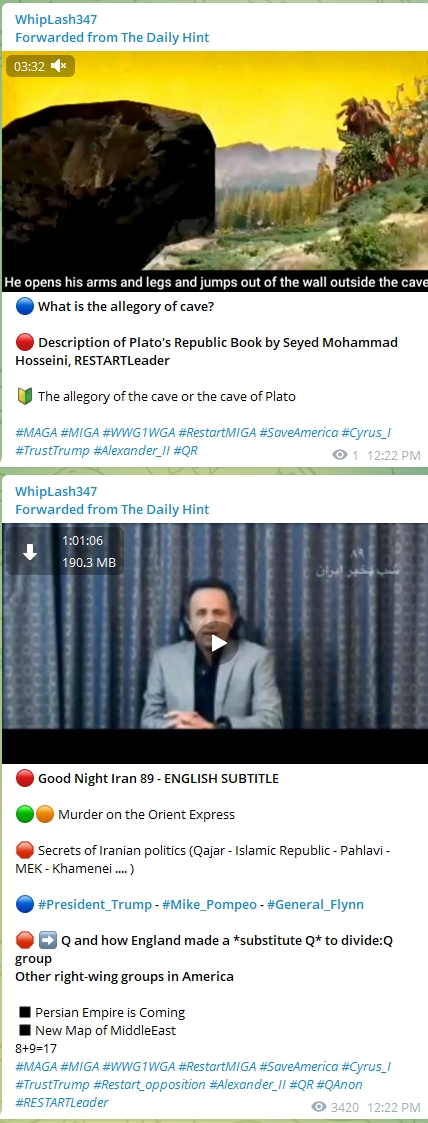
Task: Click the views eye icon on first message
Action: [340, 455]
